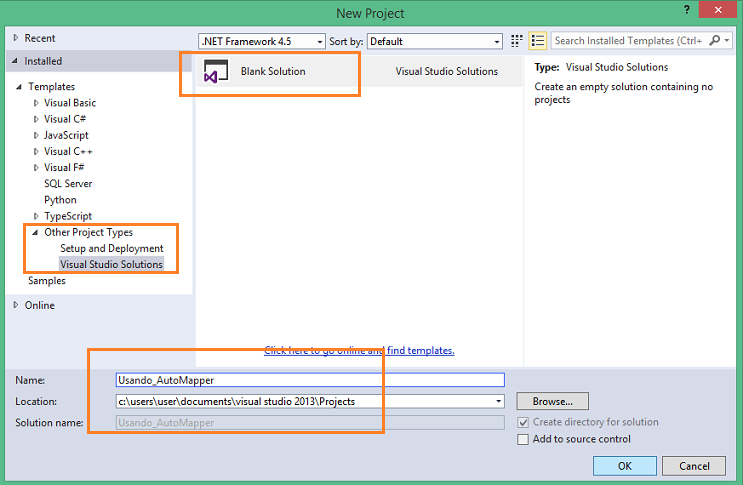Click the OK button
743x485 pixels.
click(x=625, y=466)
